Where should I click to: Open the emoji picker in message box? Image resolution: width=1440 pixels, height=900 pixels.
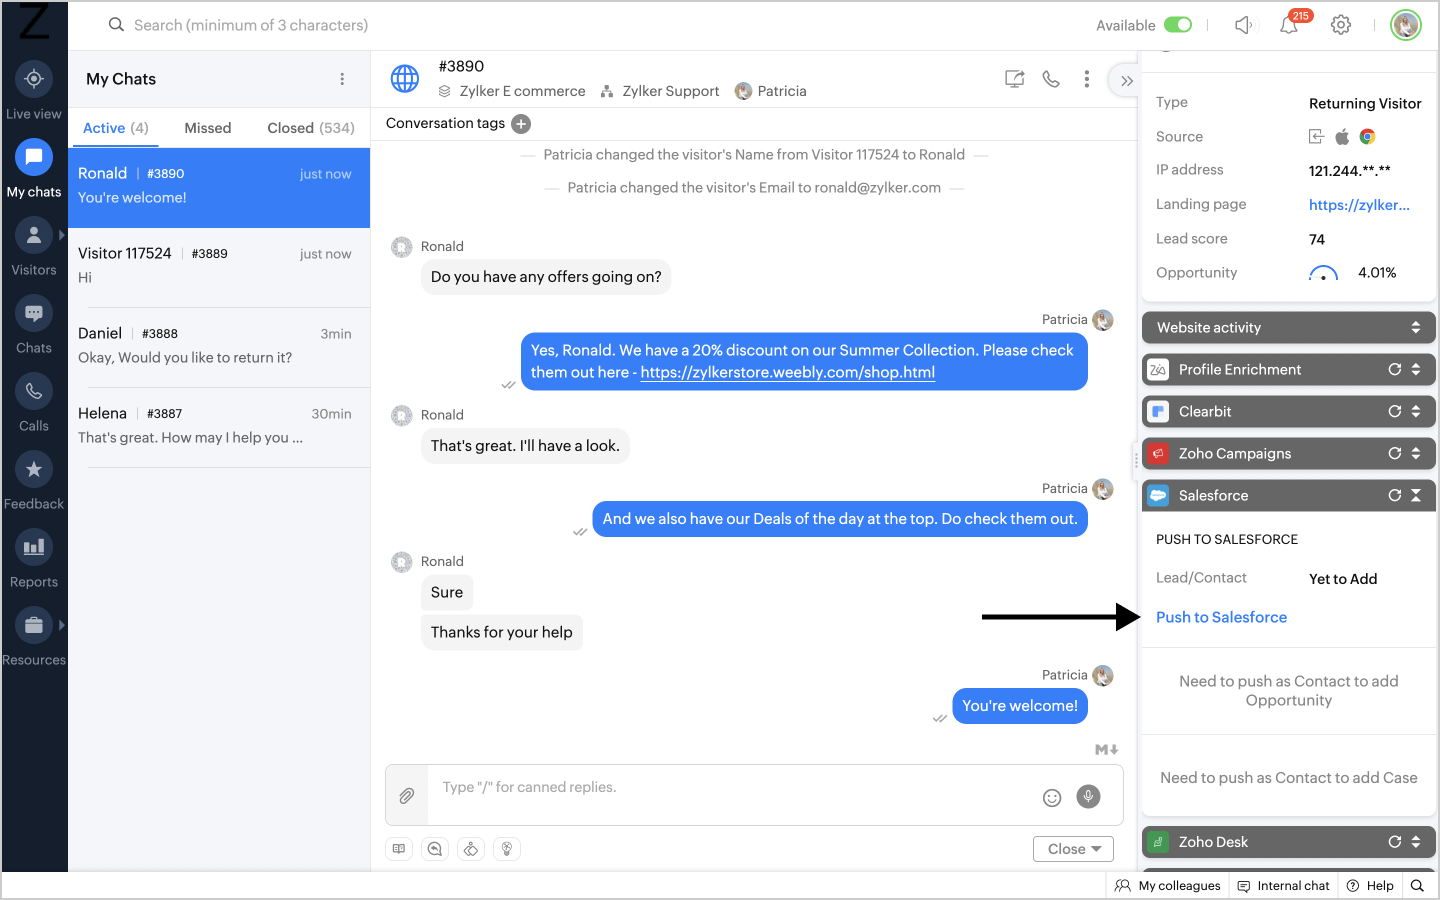coord(1052,797)
